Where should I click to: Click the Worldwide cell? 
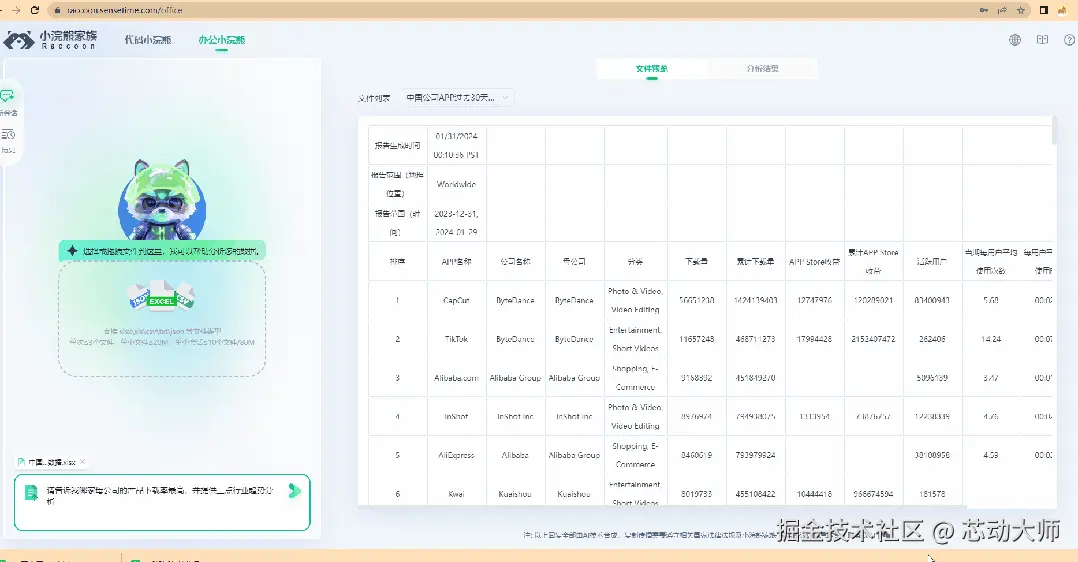coord(456,184)
